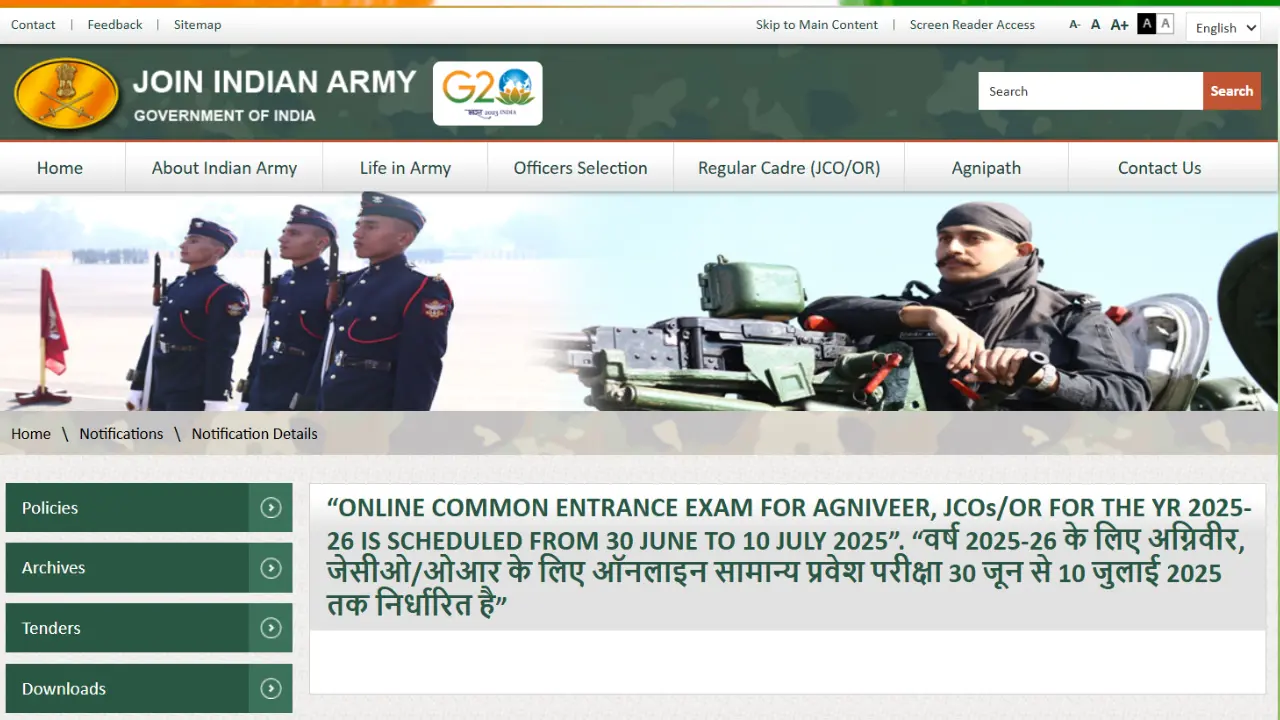Increase font size using A+ icon
Viewport: 1280px width, 720px height.
(1119, 24)
